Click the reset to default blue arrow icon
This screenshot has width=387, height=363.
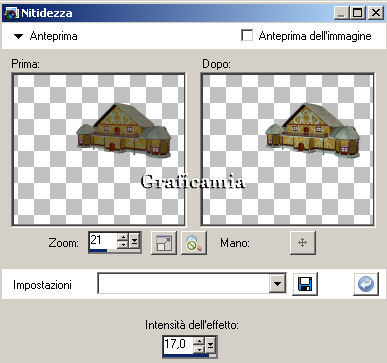click(x=366, y=284)
